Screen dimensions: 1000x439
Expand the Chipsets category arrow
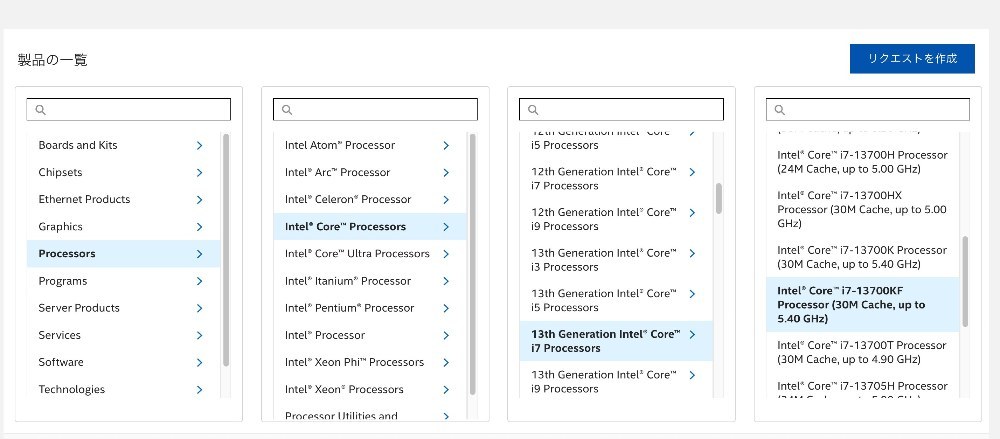click(x=200, y=172)
